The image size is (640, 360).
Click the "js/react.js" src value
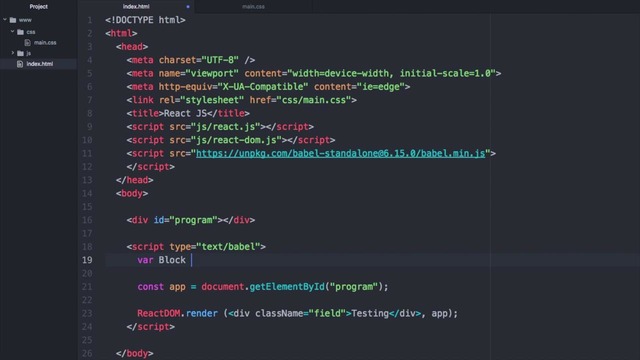pyautogui.click(x=226, y=127)
